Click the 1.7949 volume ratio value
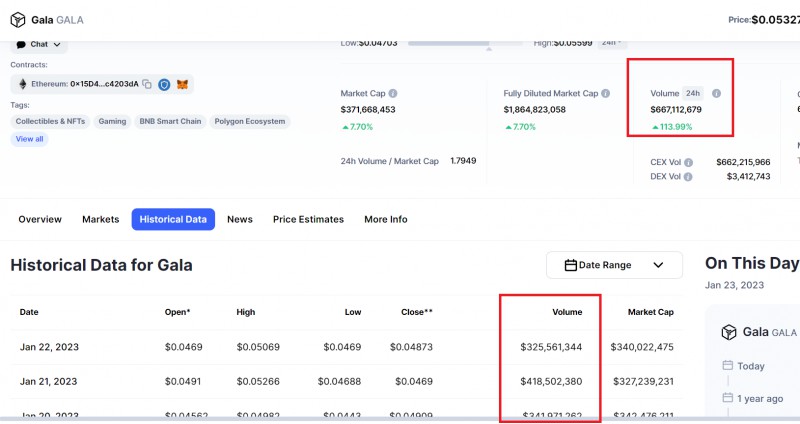 pyautogui.click(x=463, y=161)
